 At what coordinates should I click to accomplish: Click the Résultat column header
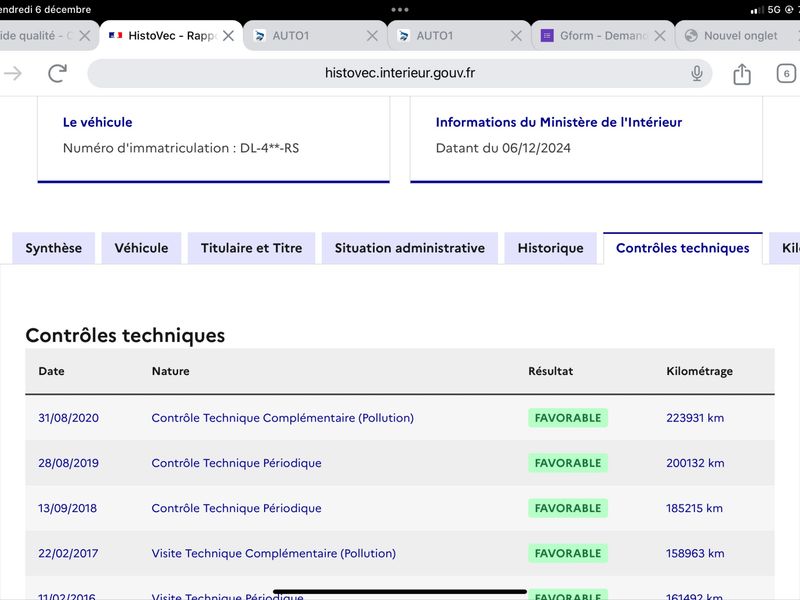click(x=551, y=371)
